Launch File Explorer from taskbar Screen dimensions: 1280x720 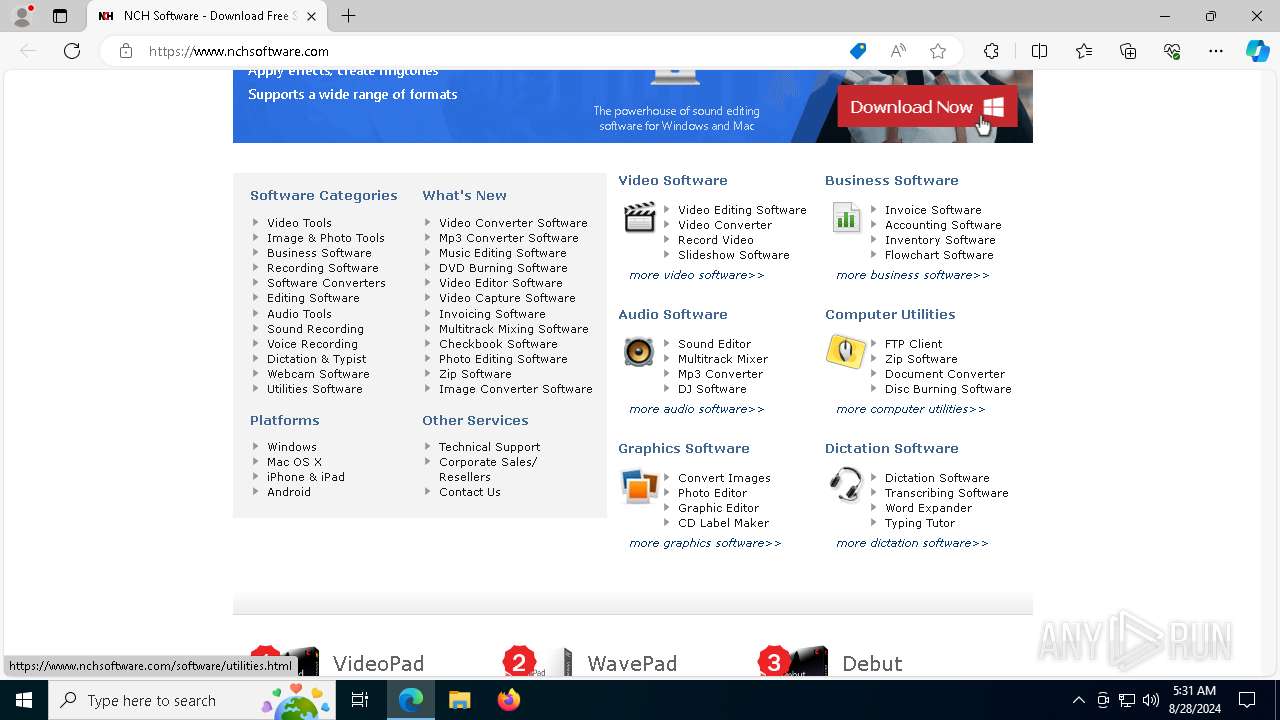click(x=459, y=700)
